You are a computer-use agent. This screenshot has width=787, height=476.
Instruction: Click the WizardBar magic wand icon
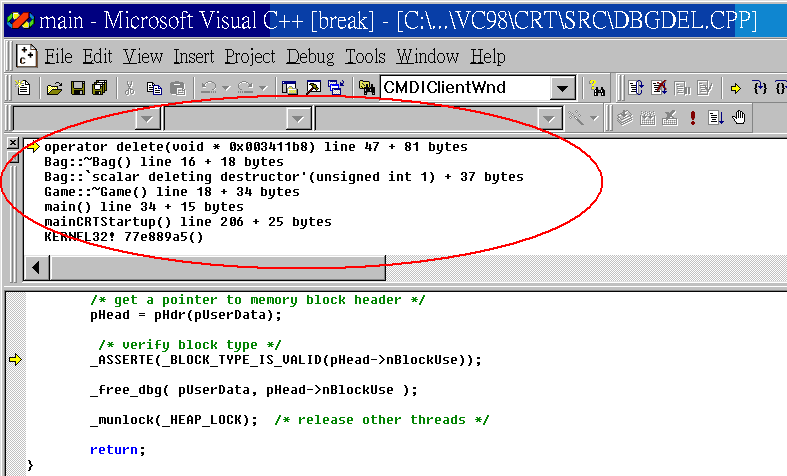pyautogui.click(x=576, y=118)
